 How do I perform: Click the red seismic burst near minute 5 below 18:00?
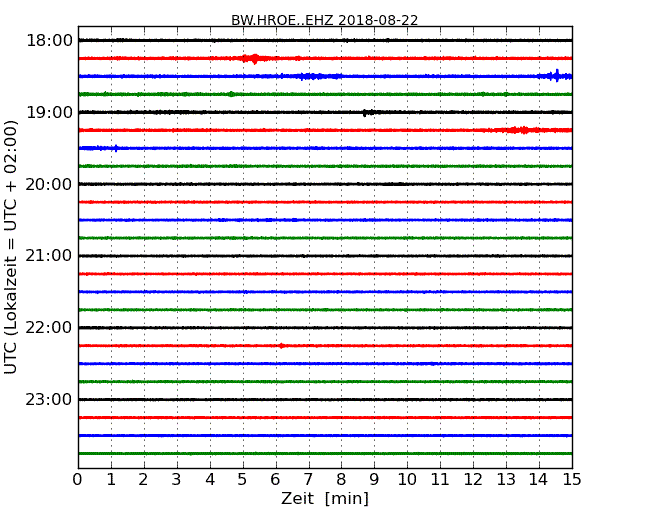(x=254, y=58)
